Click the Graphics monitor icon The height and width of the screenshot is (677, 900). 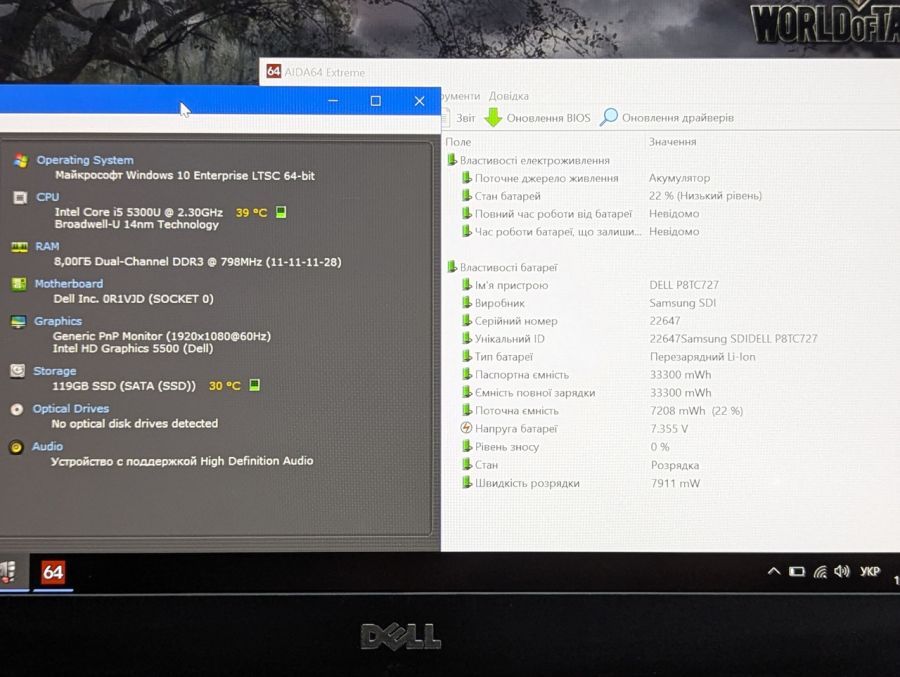(x=18, y=322)
